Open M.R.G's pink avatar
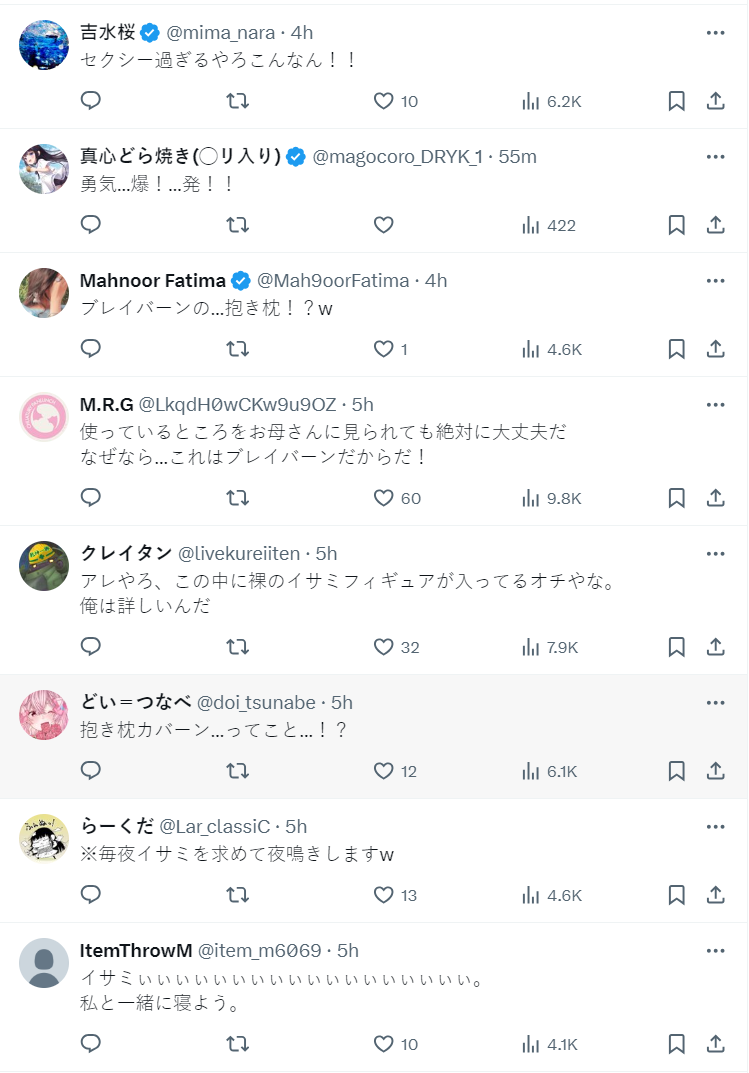The image size is (749, 1073). pos(44,417)
